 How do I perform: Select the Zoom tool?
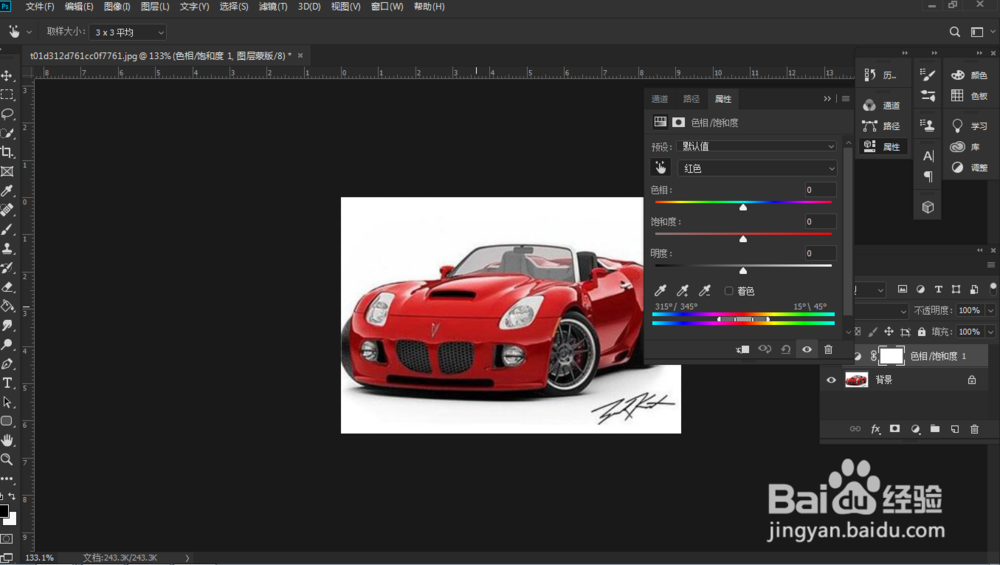7,459
